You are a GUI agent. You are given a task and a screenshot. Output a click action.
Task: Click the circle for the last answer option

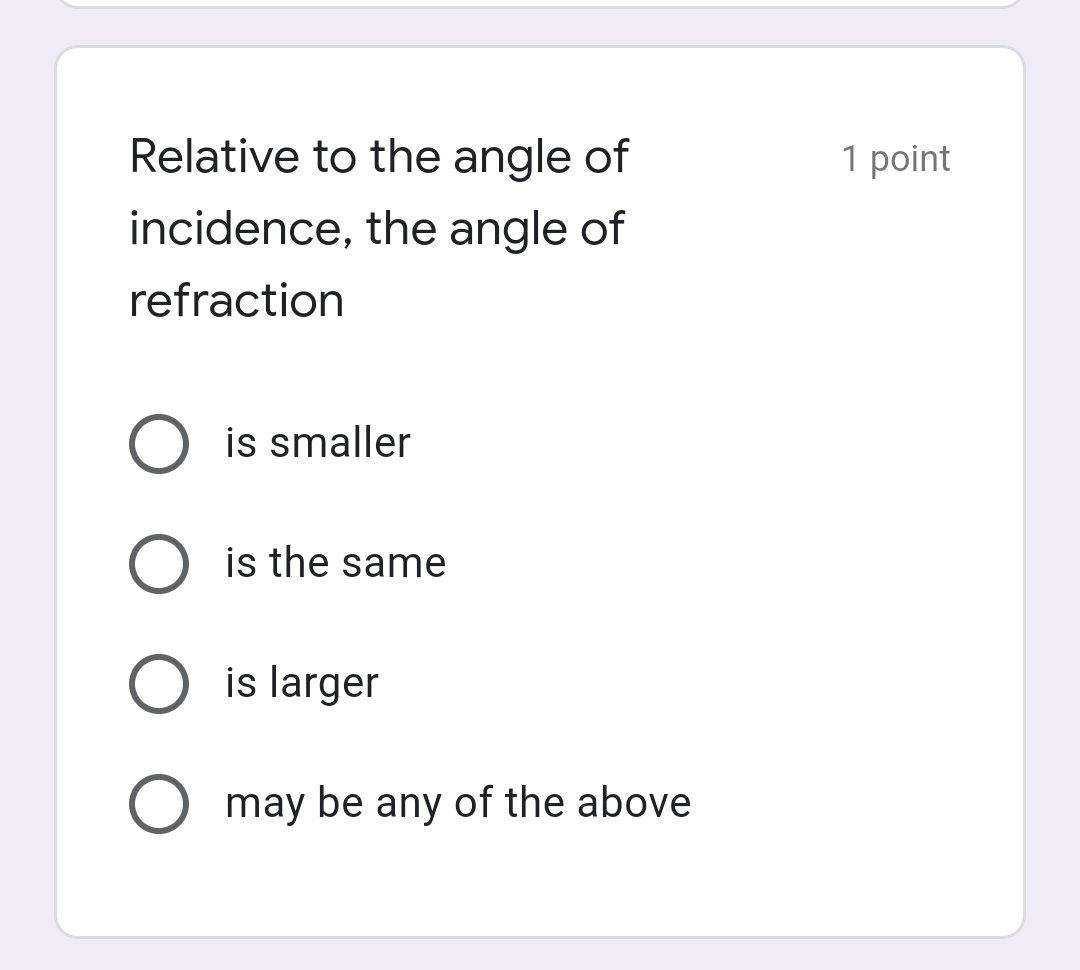[x=158, y=803]
